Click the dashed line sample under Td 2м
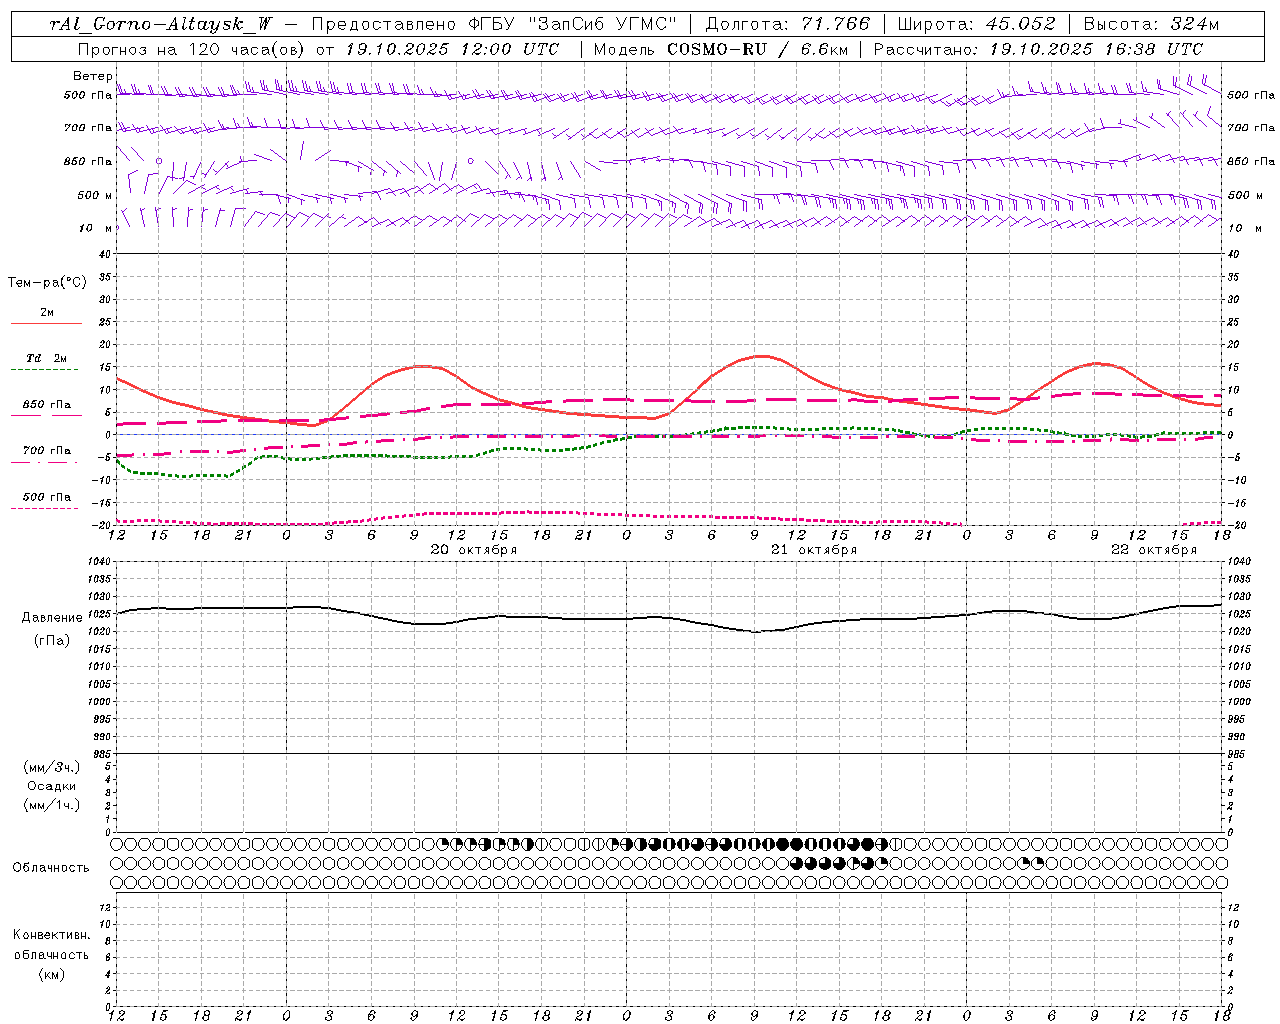The image size is (1280, 1024). click(44, 370)
